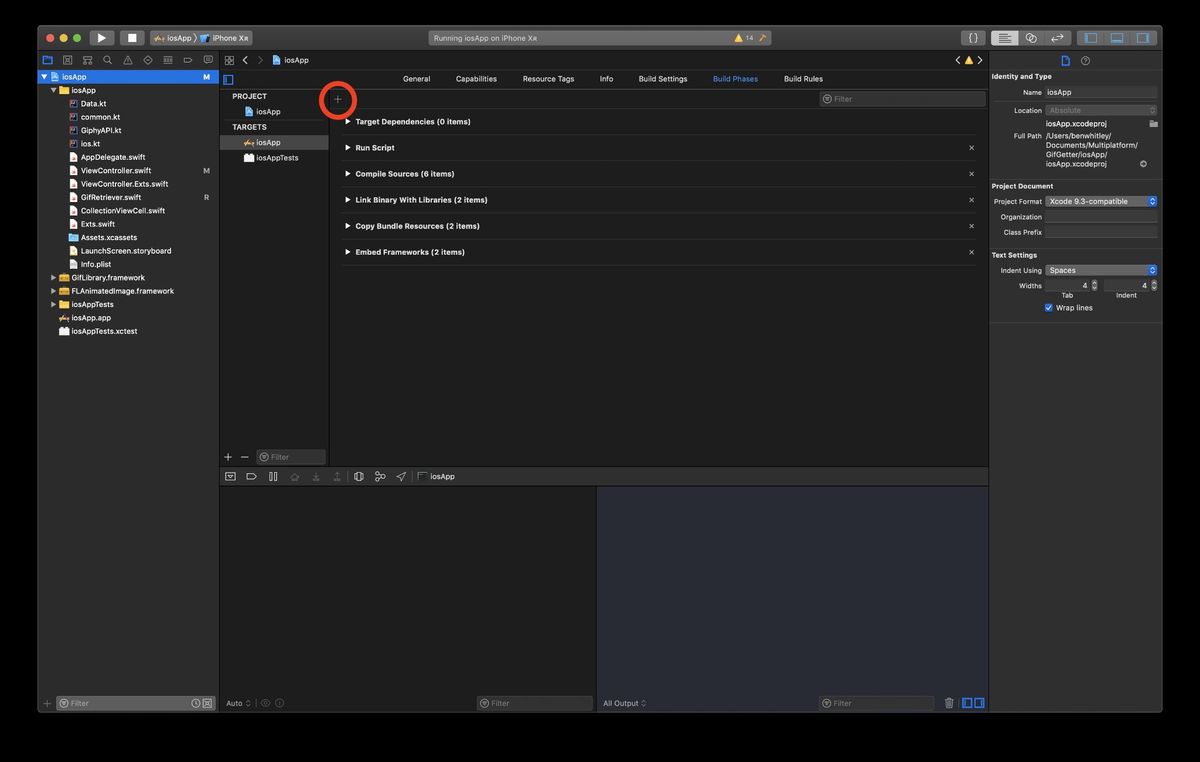Image resolution: width=1200 pixels, height=762 pixels.
Task: Run the app with the Play button
Action: pos(101,38)
